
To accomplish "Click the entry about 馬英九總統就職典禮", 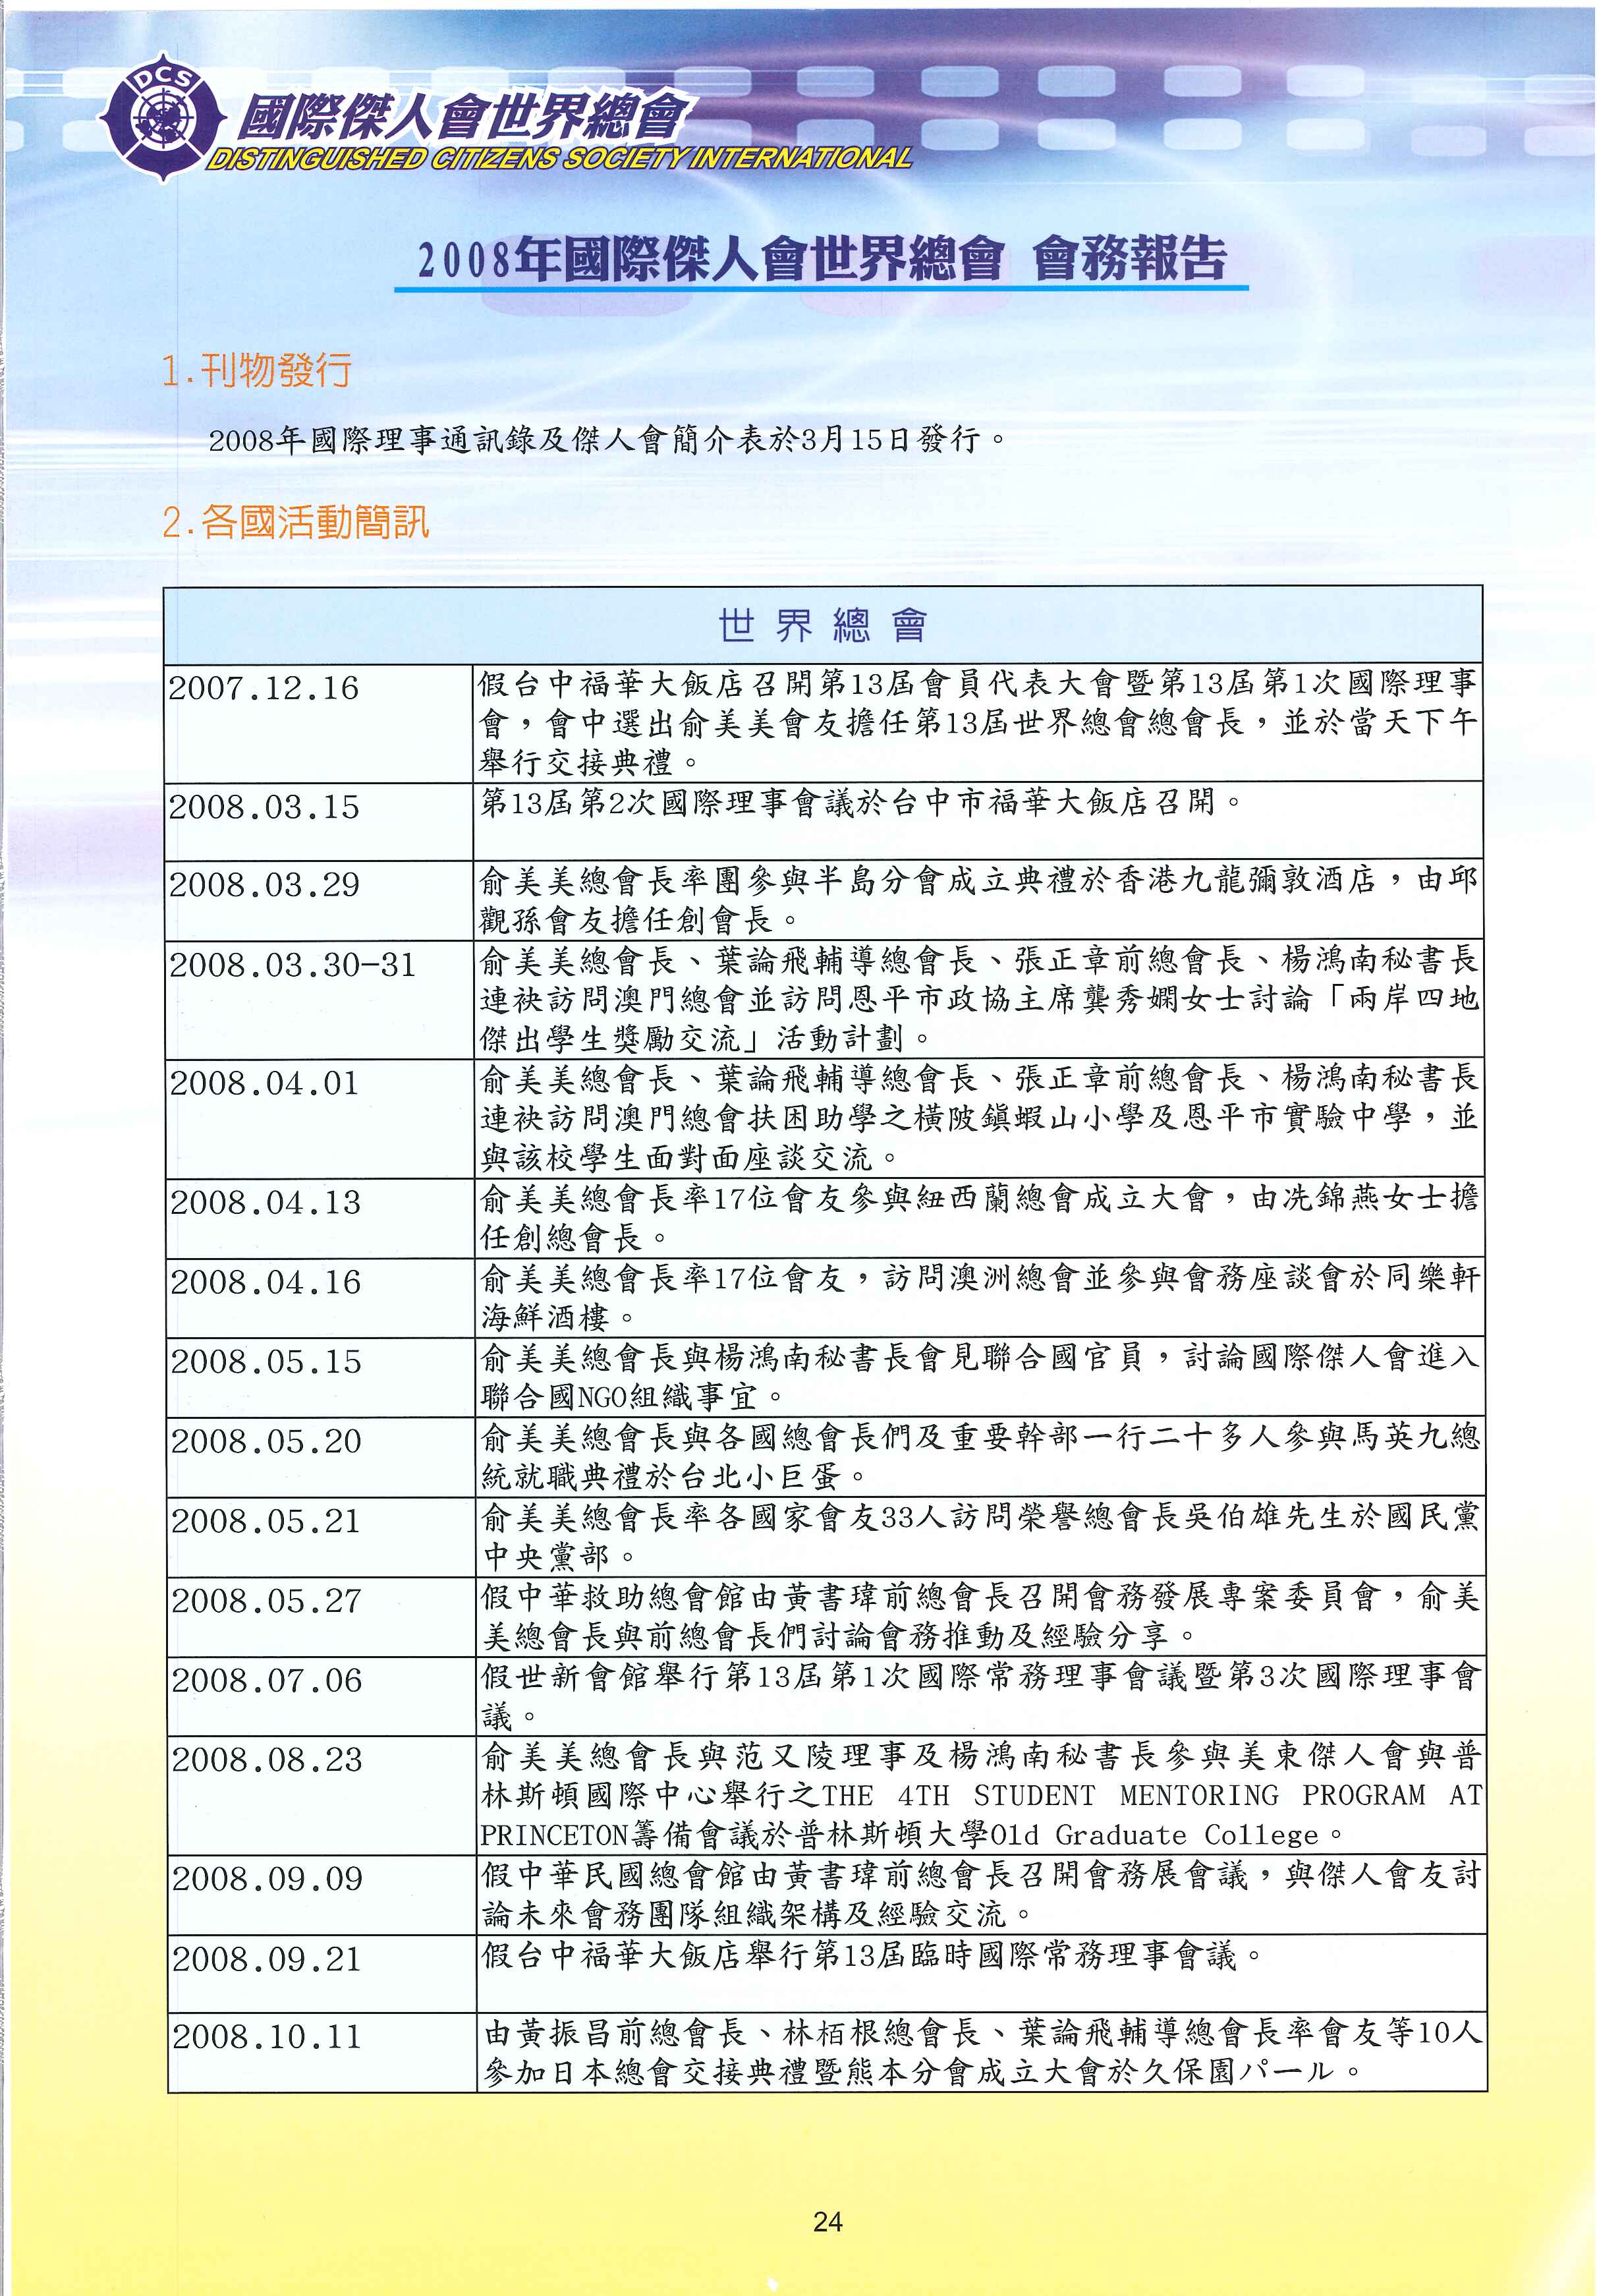I will point(980,1456).
